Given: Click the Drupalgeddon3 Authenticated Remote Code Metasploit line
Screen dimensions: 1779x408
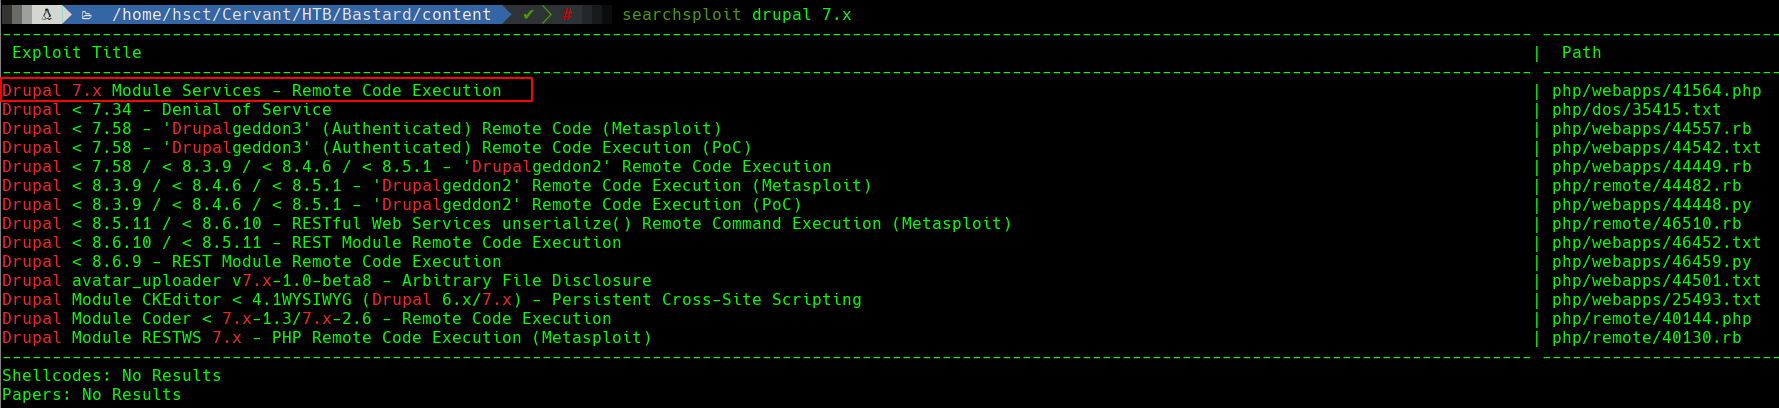Looking at the screenshot, I should 361,128.
